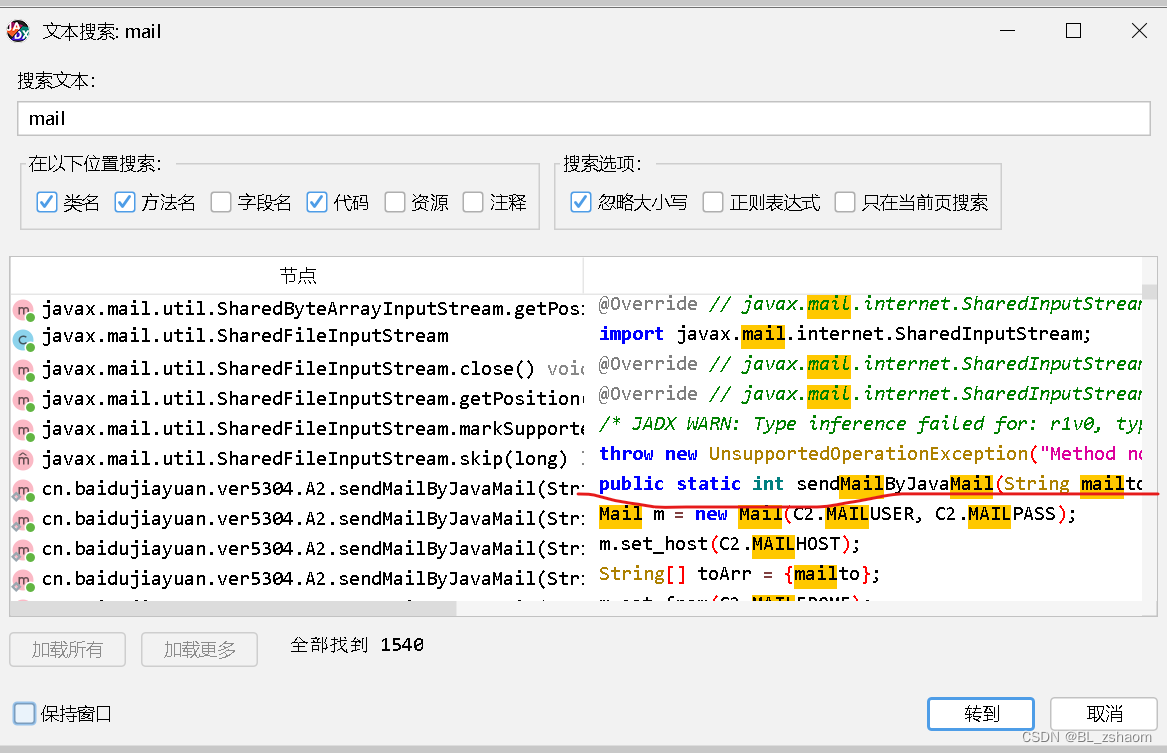The image size is (1167, 753).
Task: Select code line import javax.mail.internet.SharedInputStream
Action: pos(845,334)
